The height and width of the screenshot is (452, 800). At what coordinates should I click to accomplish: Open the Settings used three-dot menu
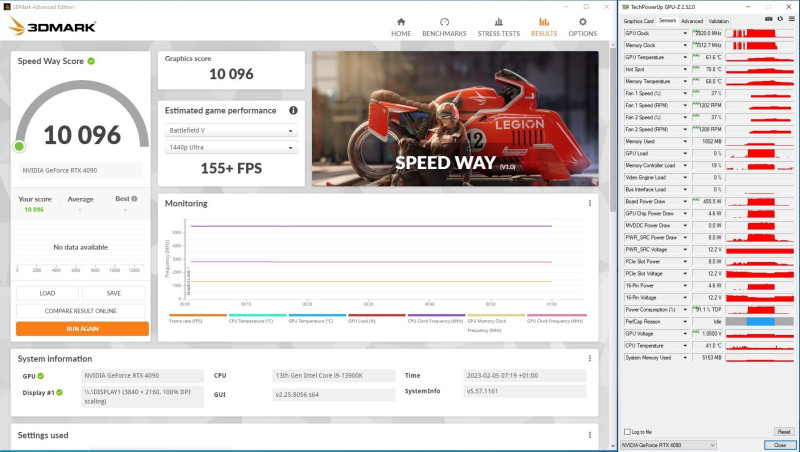tap(590, 435)
